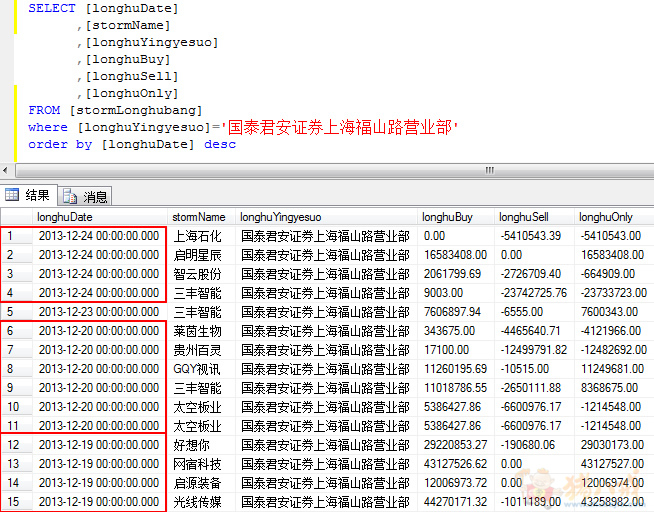The width and height of the screenshot is (654, 512).
Task: Click longhuBuy value 17100.00
Action: tap(446, 350)
